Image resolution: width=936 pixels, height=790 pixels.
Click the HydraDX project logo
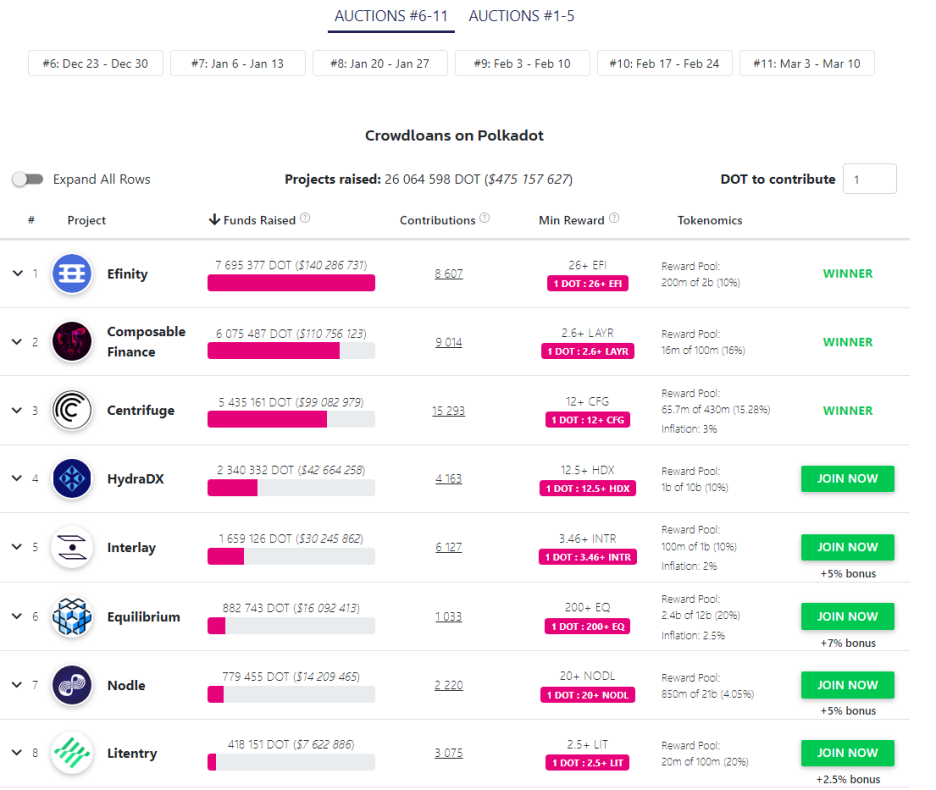(x=72, y=478)
